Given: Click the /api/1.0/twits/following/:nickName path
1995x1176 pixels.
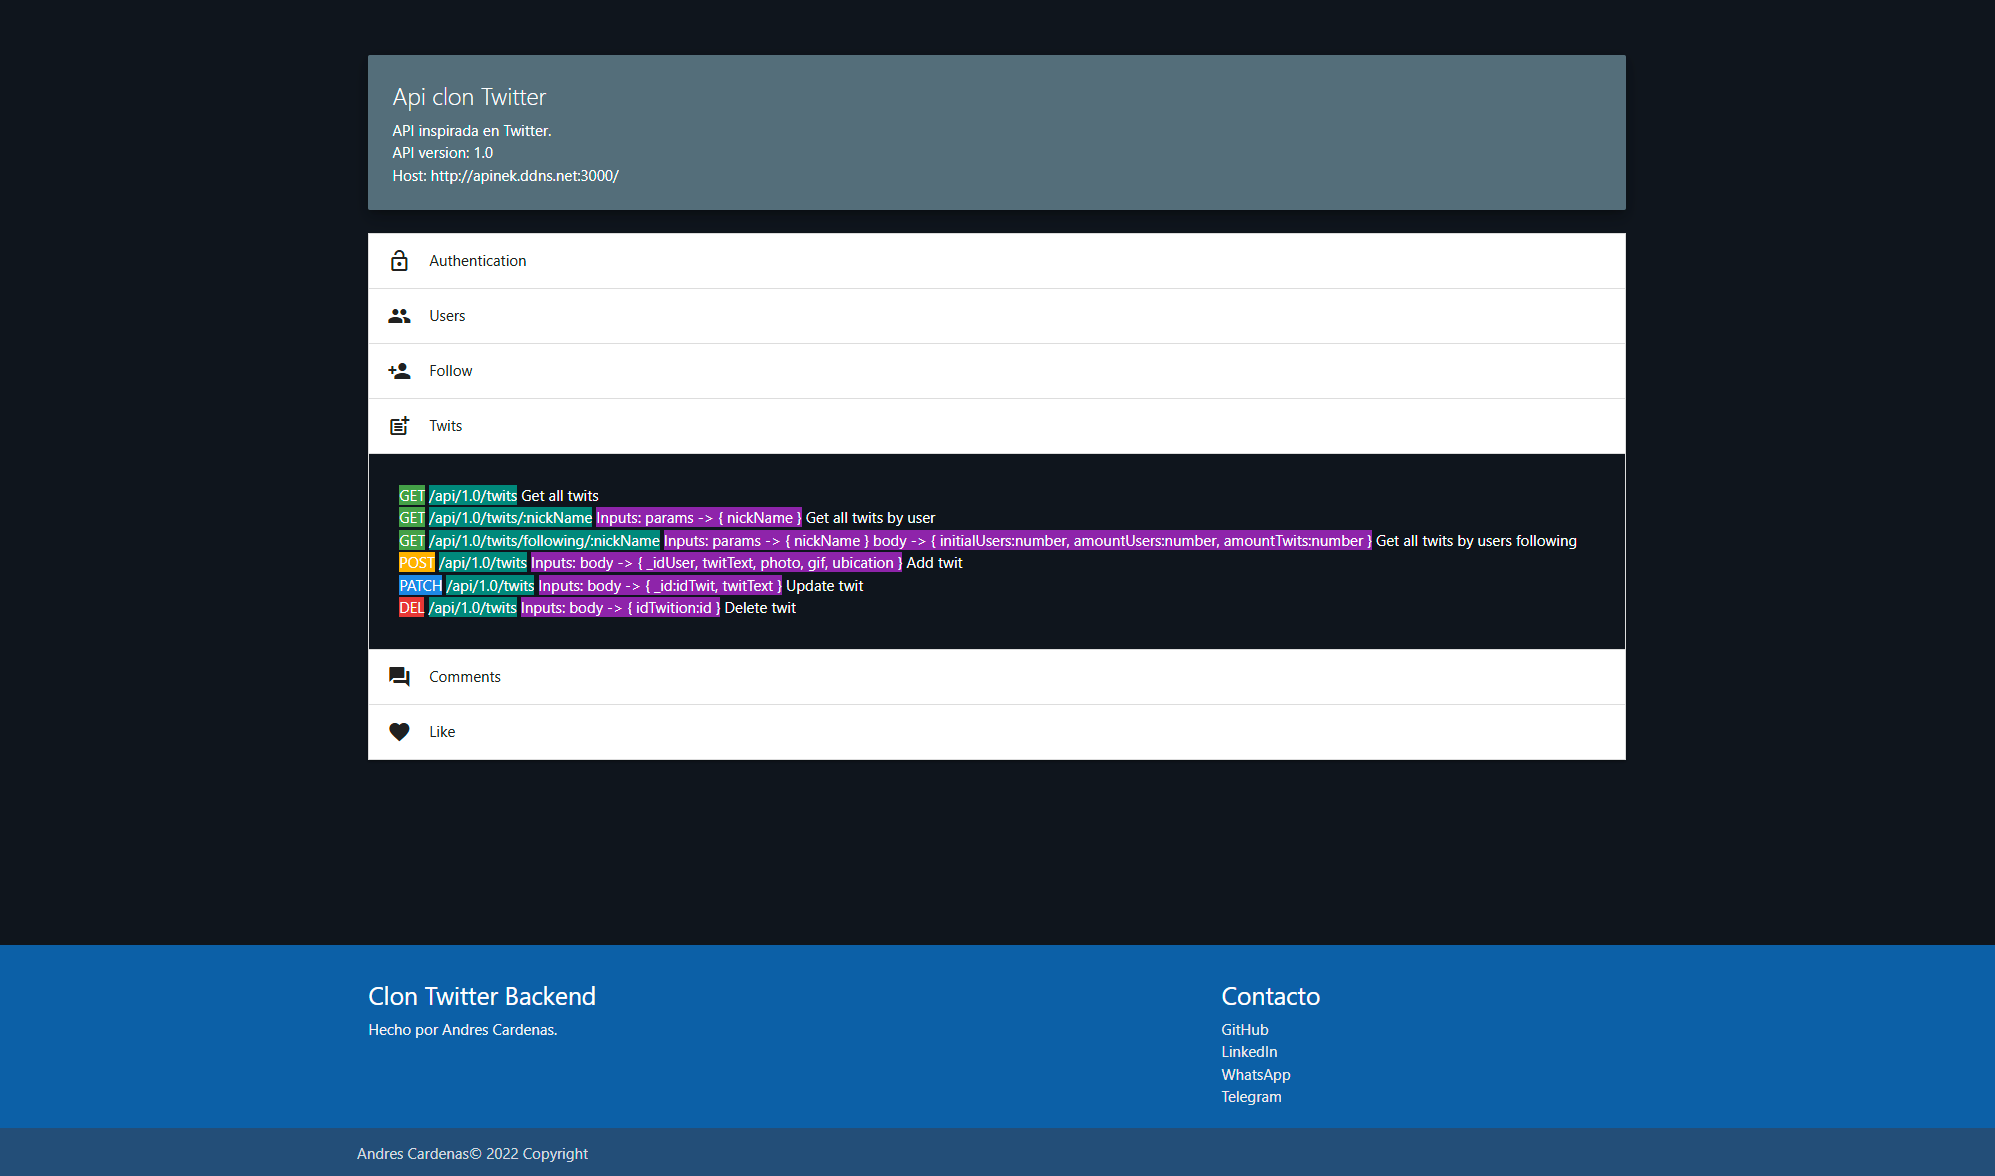Looking at the screenshot, I should tap(544, 541).
